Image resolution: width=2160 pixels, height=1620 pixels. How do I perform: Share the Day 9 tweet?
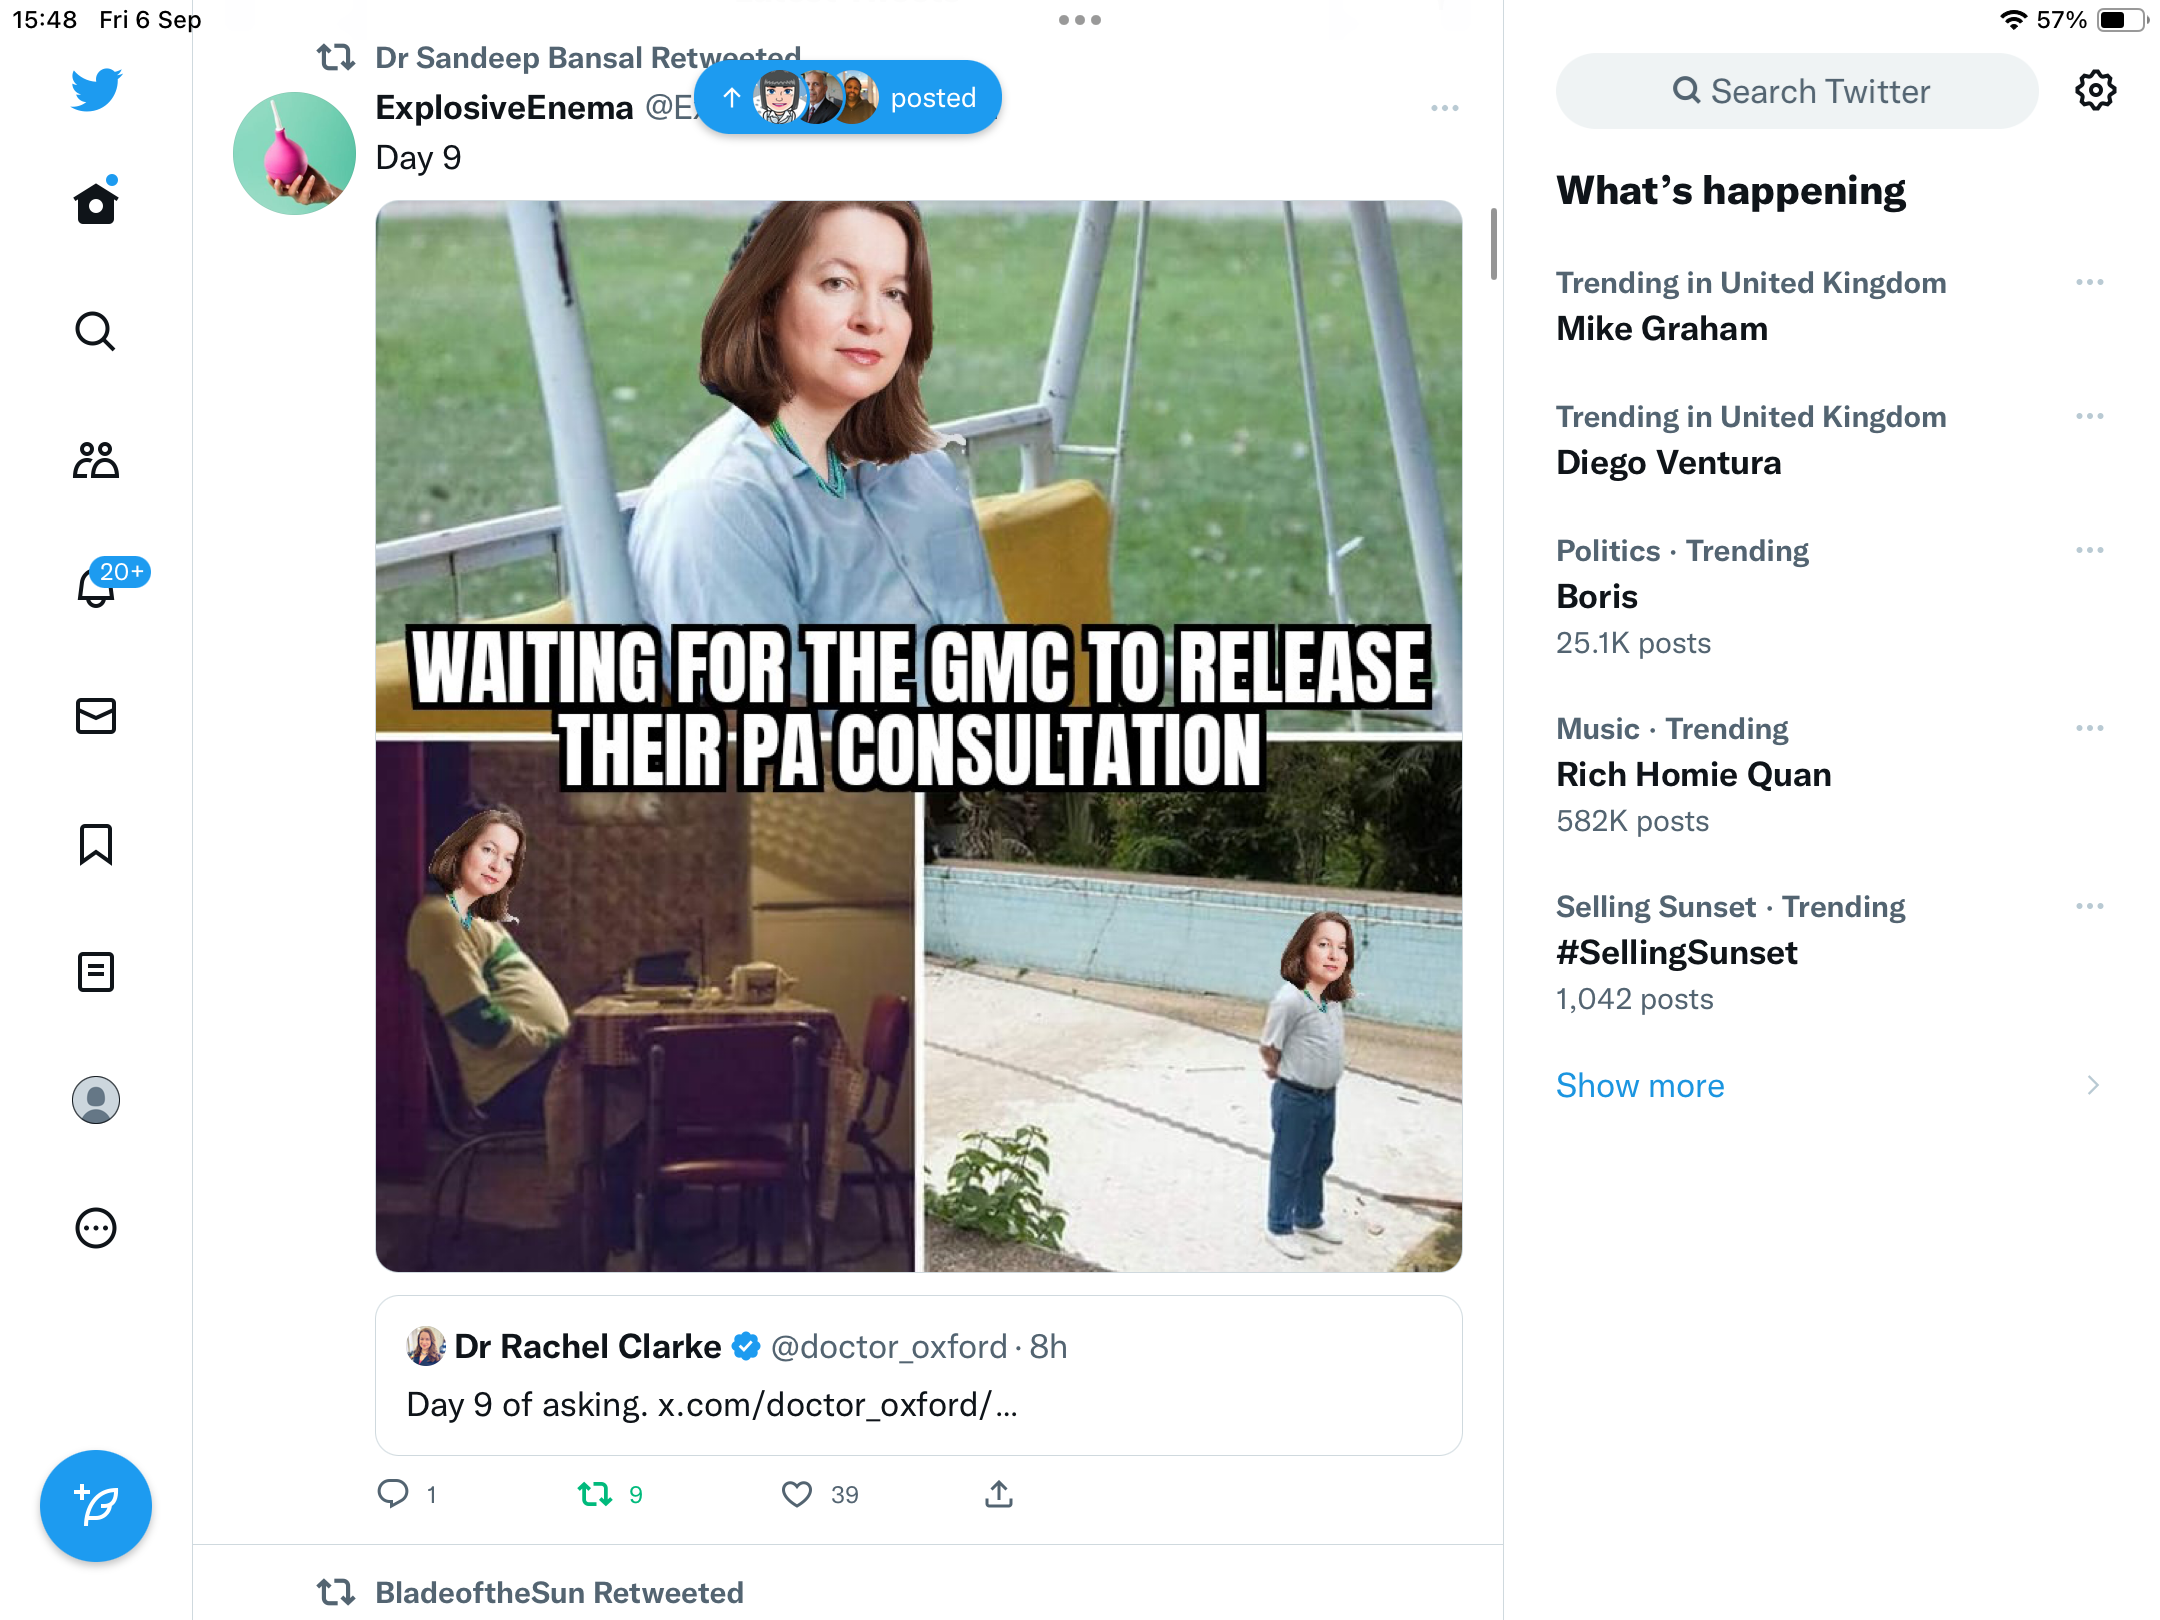pos(999,1494)
